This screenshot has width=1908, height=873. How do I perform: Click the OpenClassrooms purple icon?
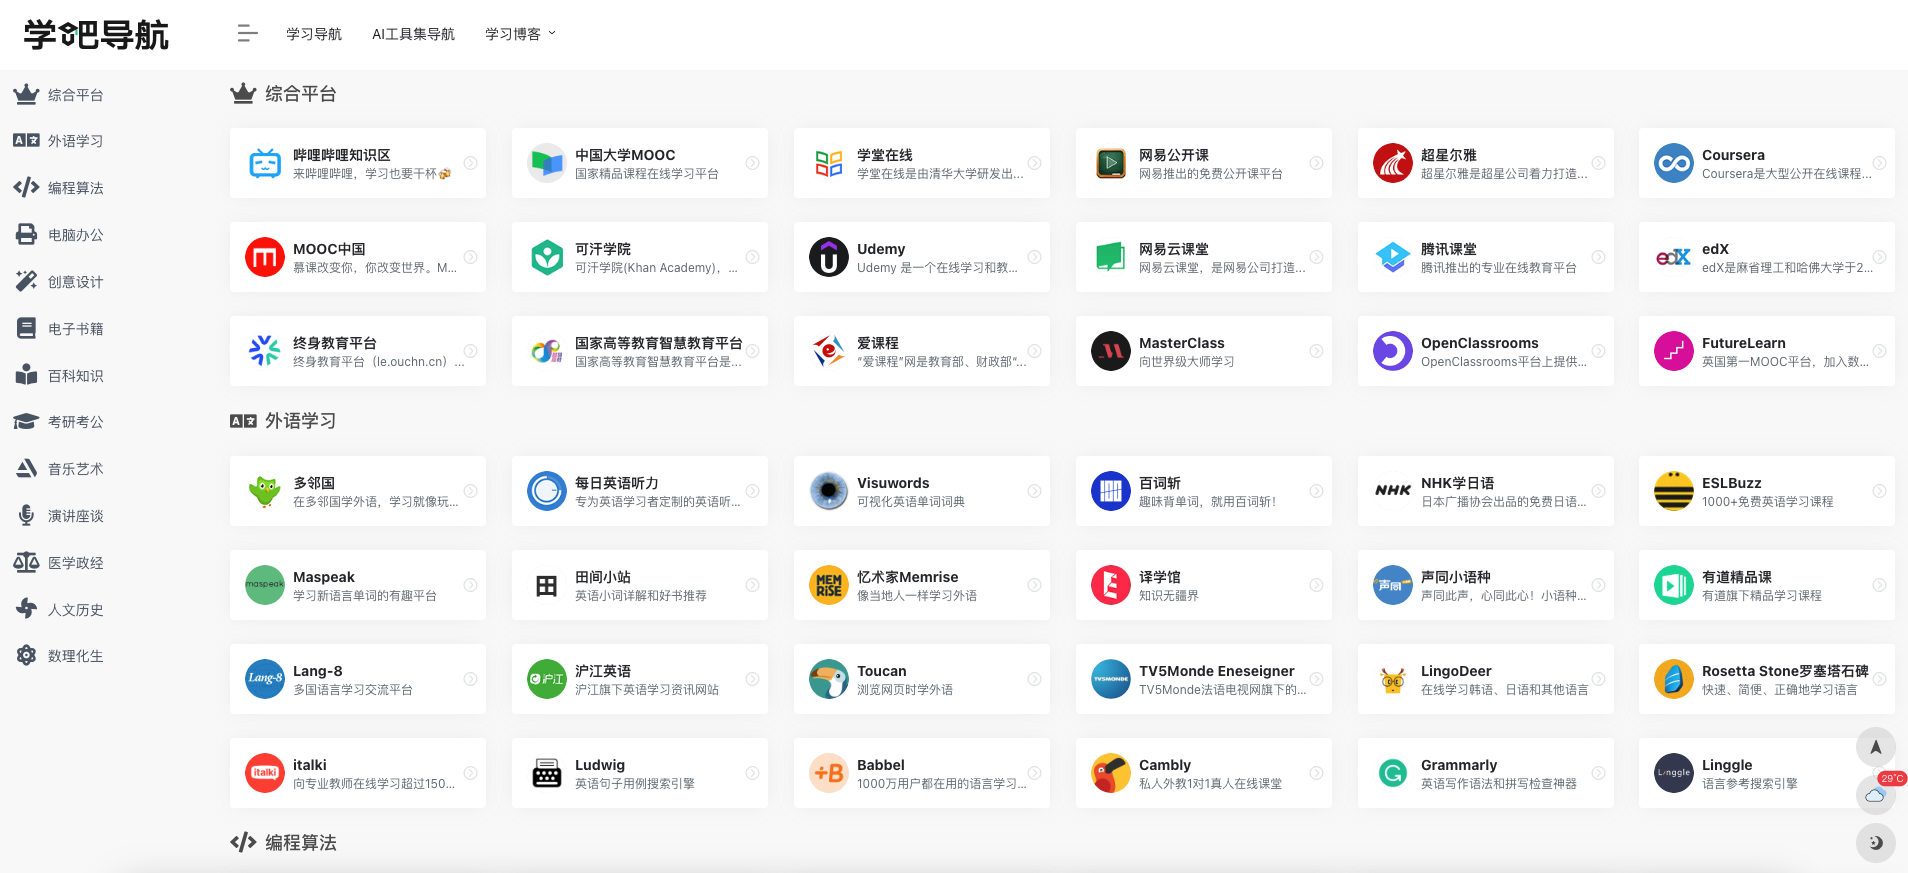point(1393,351)
